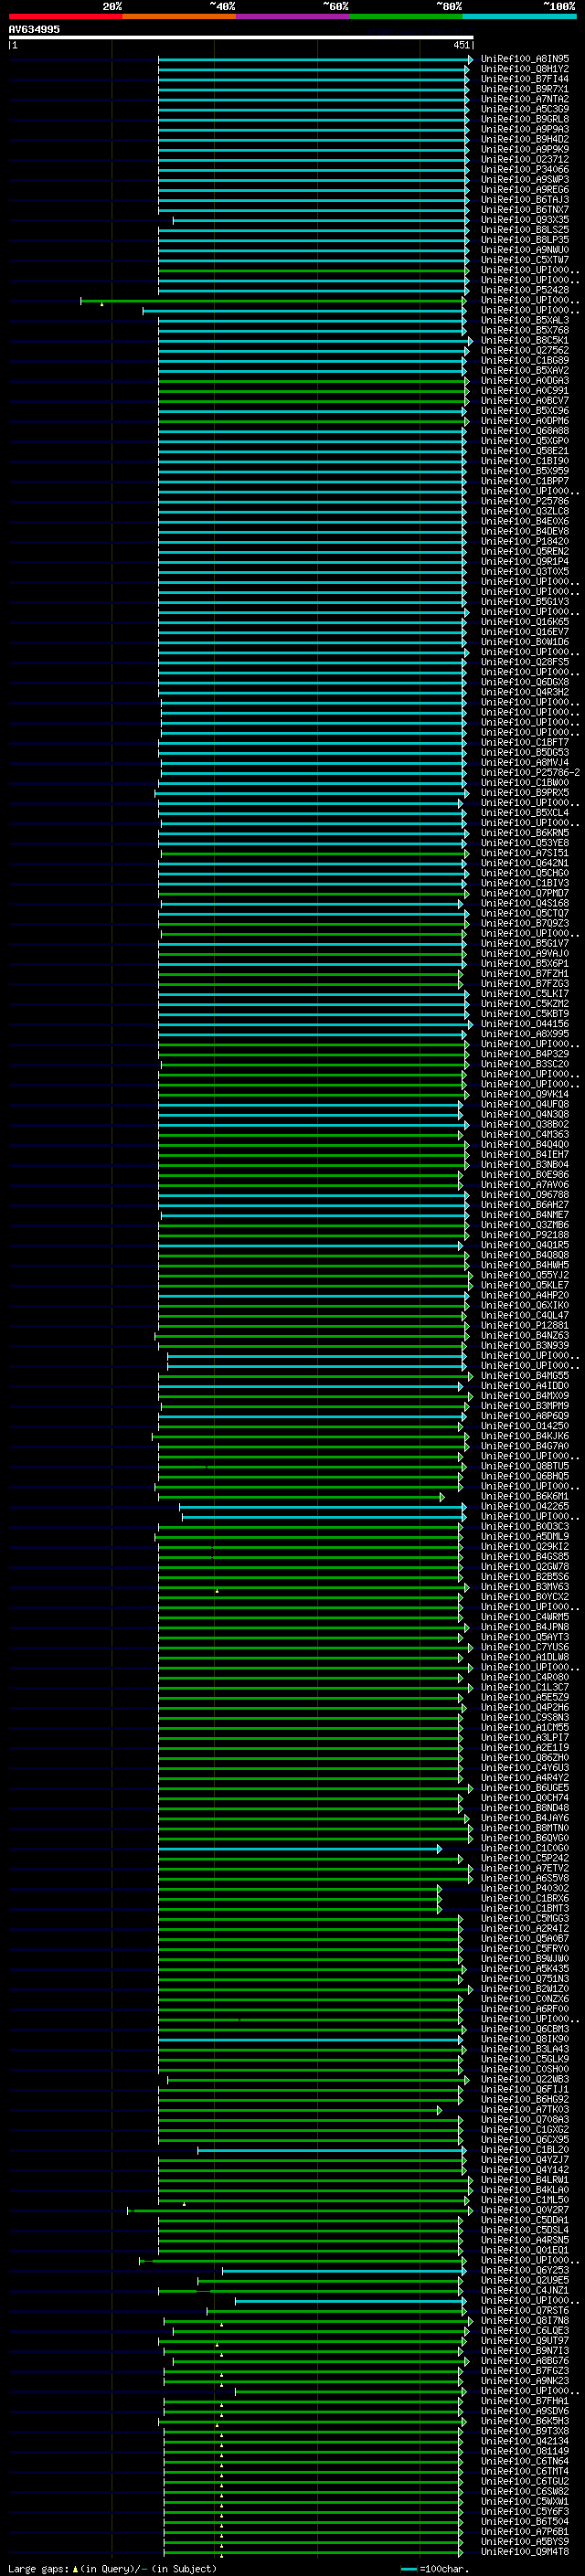
Task: Click UniRef100_O14250 hit label
Action: click(525, 1425)
